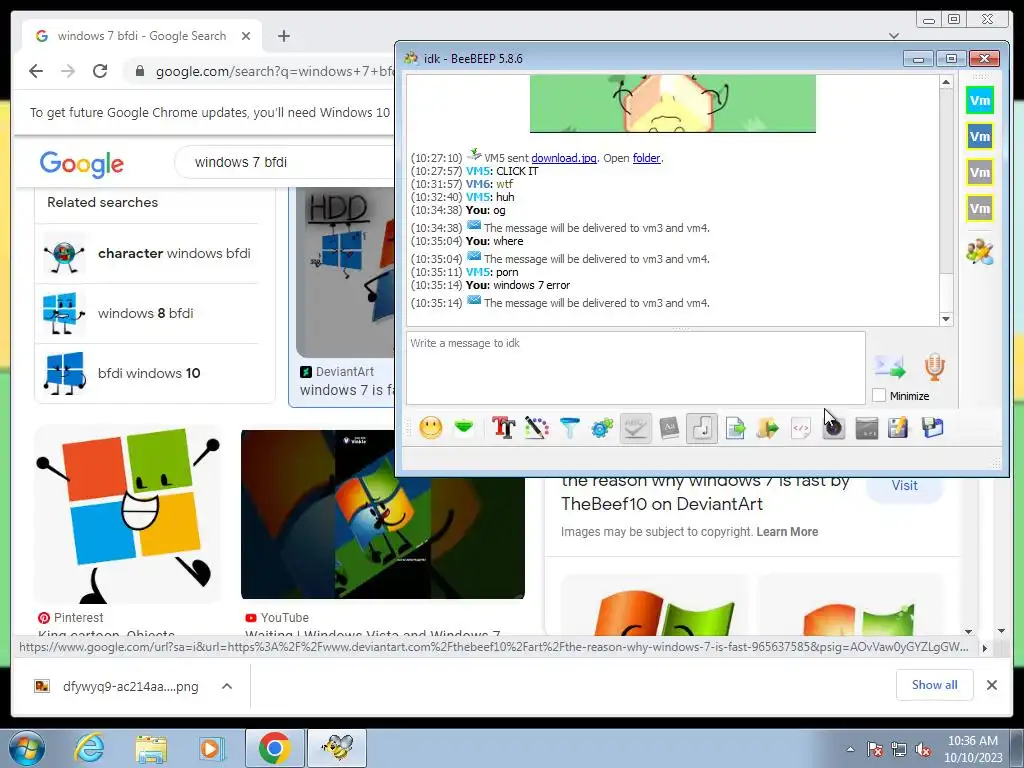The image size is (1024, 768).
Task: Click the Google logo
Action: pyautogui.click(x=82, y=163)
